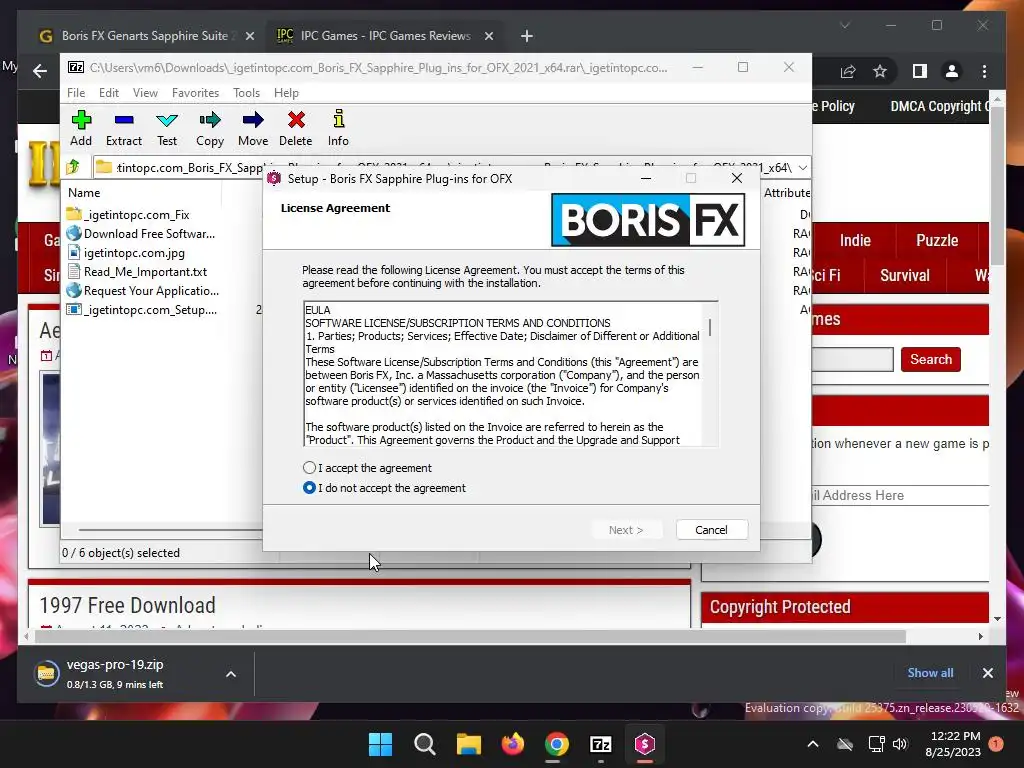Toggle Chrome side panel icon
The width and height of the screenshot is (1024, 768).
point(920,71)
